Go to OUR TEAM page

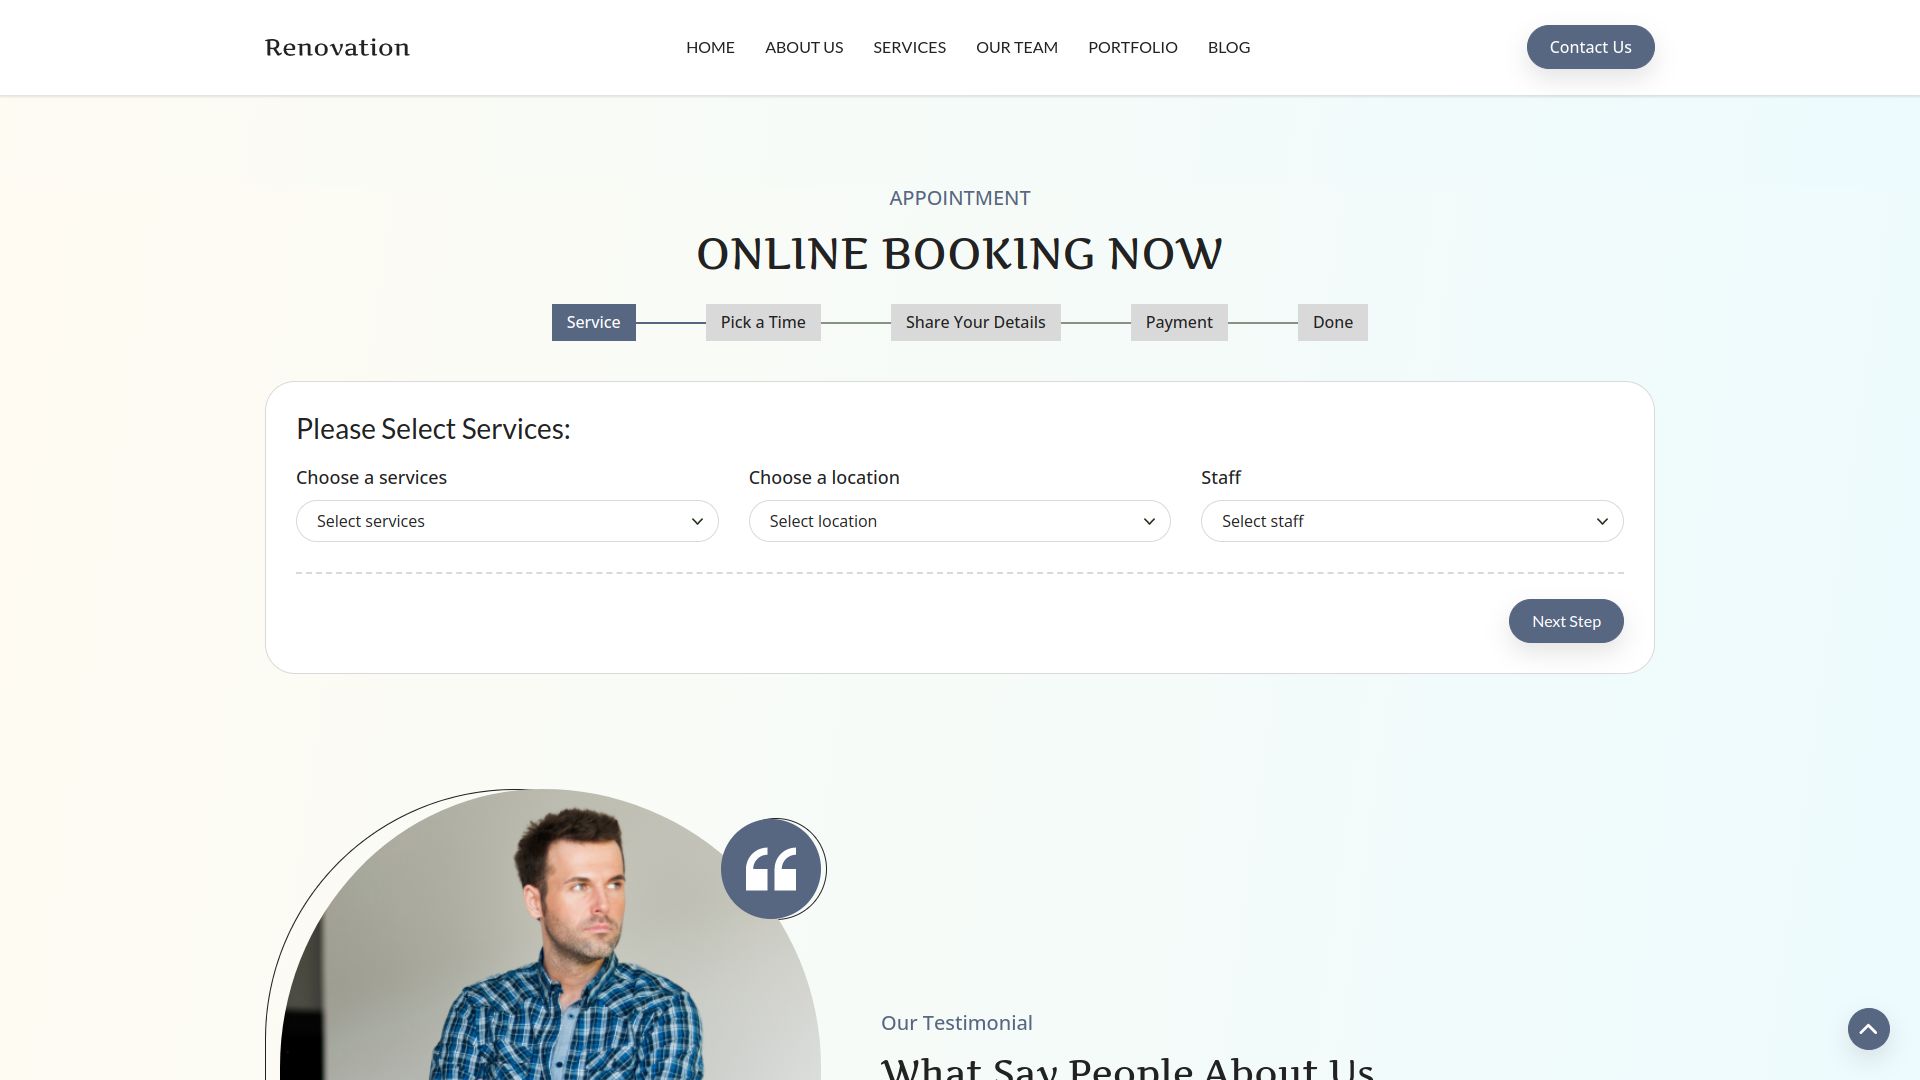point(1016,47)
